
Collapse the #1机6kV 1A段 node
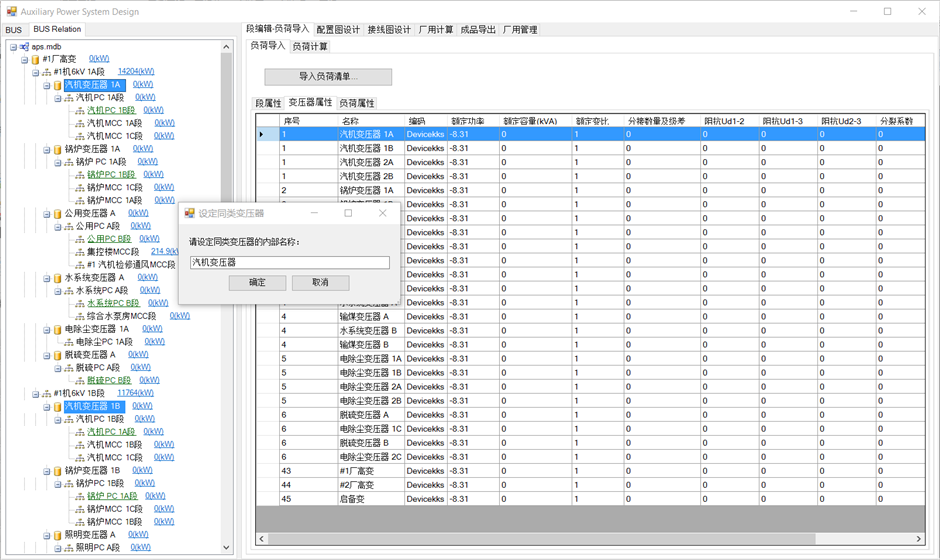point(35,73)
